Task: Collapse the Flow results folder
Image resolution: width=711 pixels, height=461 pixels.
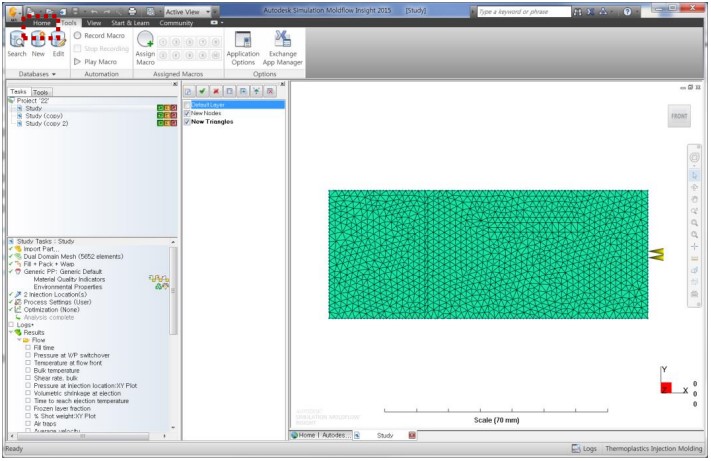Action: pos(19,340)
